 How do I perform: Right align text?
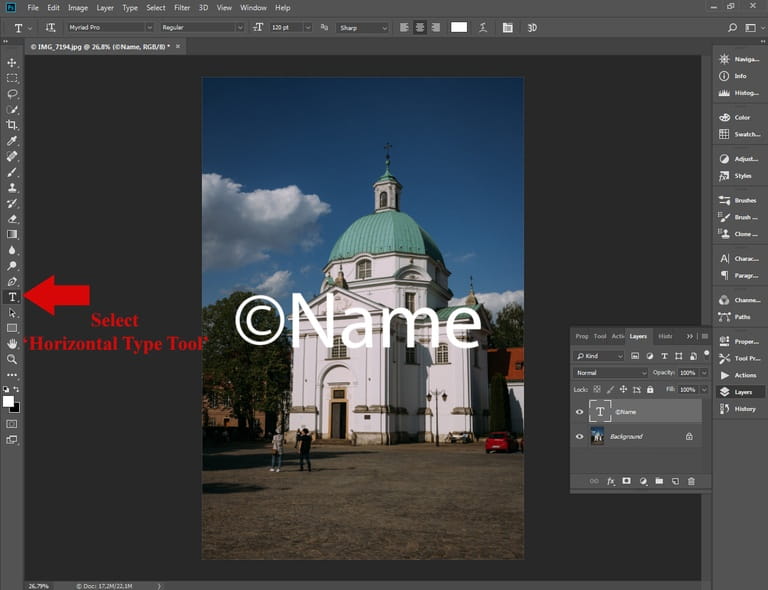tap(435, 27)
